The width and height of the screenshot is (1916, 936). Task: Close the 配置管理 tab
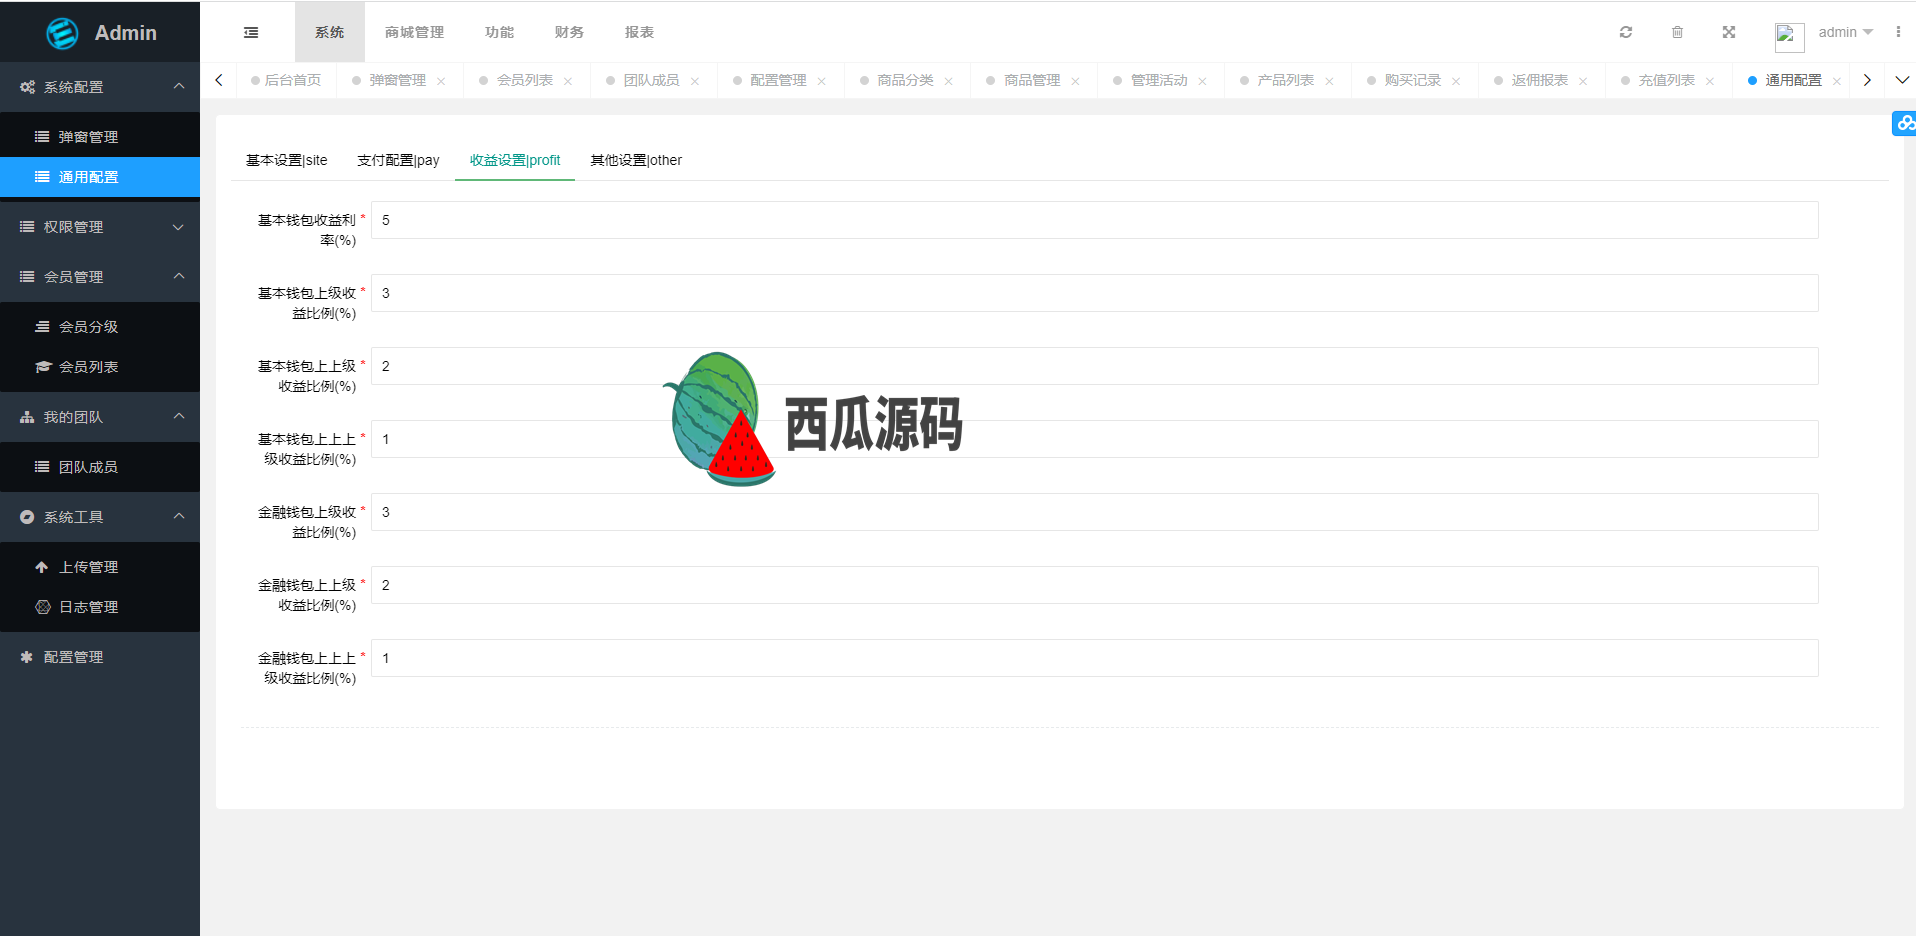(822, 81)
